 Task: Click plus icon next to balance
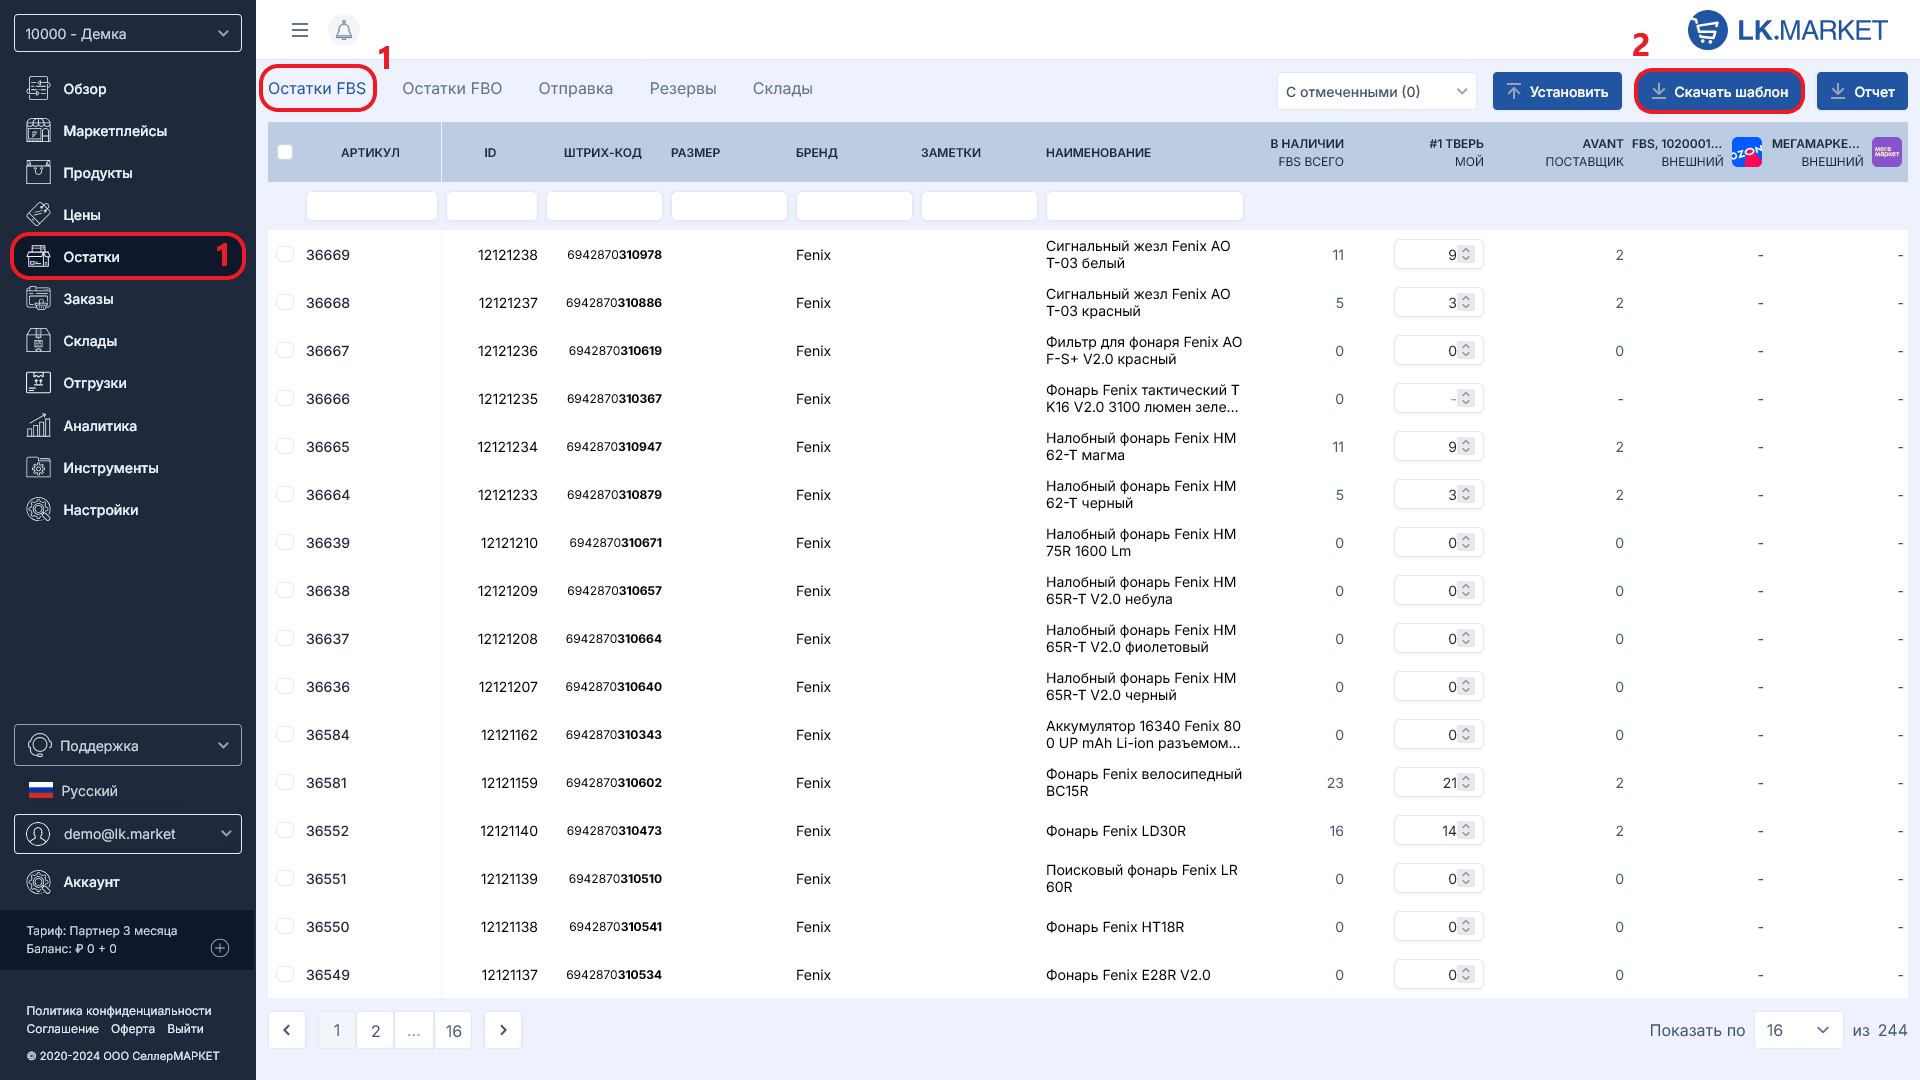[220, 948]
